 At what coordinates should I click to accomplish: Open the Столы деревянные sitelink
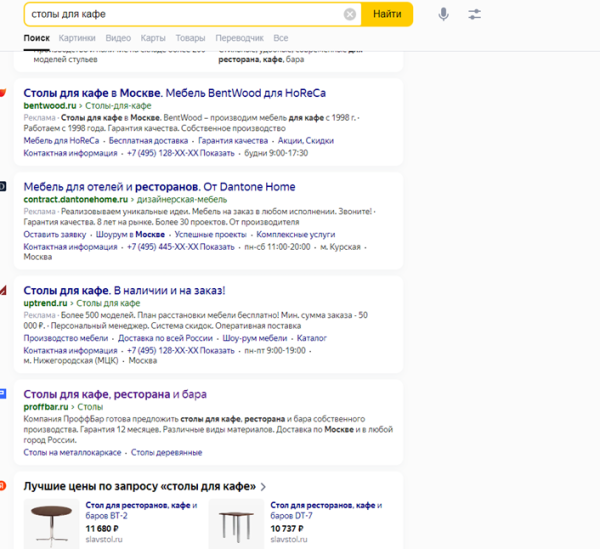pos(166,453)
